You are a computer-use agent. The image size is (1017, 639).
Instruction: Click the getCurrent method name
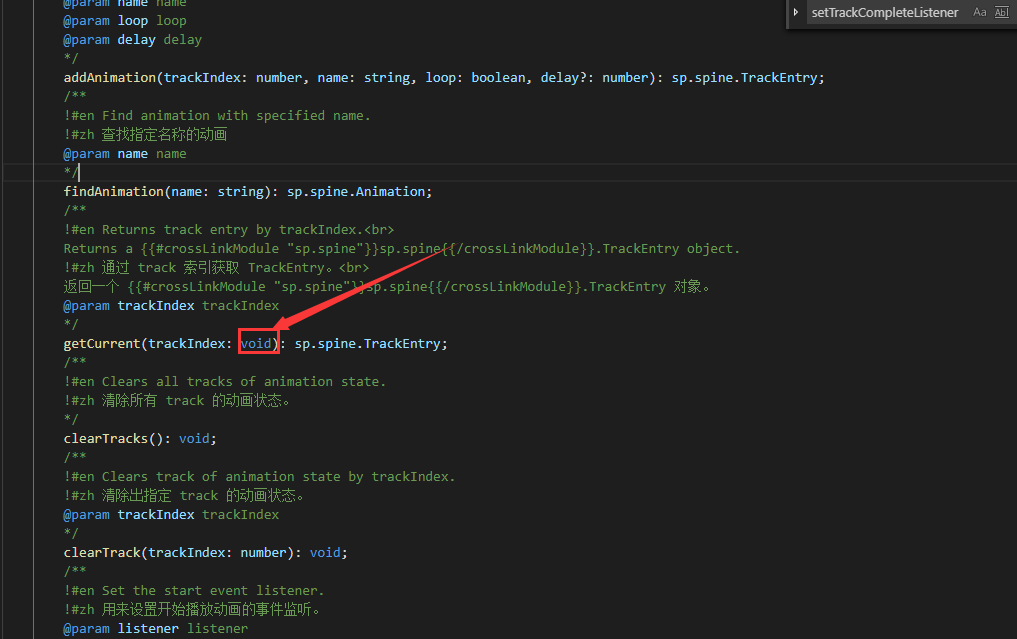tap(102, 343)
